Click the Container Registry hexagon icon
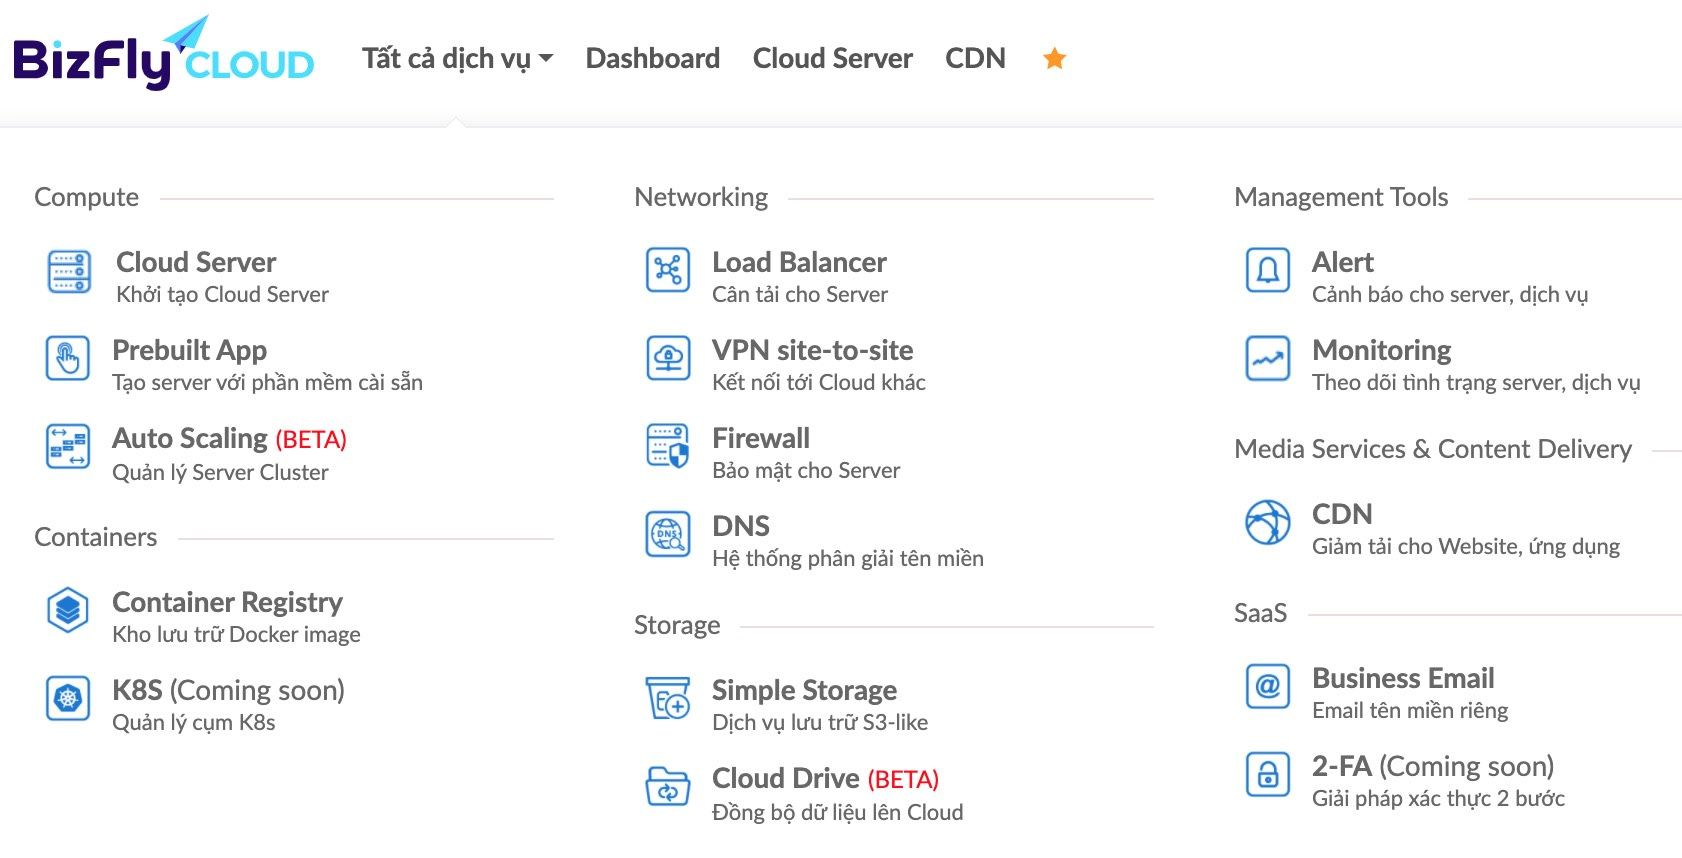The image size is (1682, 858). 68,609
